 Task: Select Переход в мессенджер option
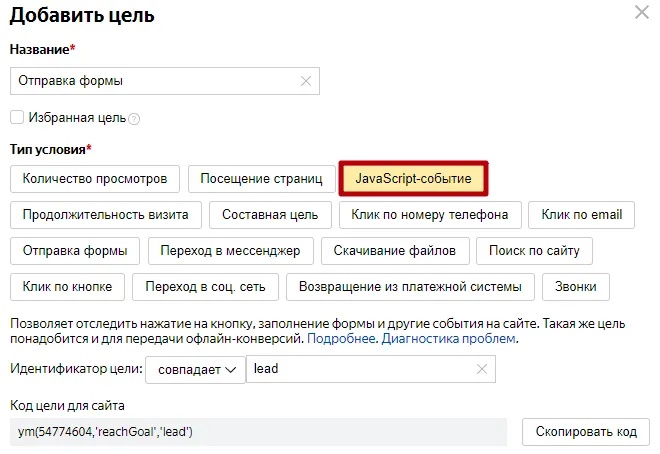pyautogui.click(x=231, y=250)
